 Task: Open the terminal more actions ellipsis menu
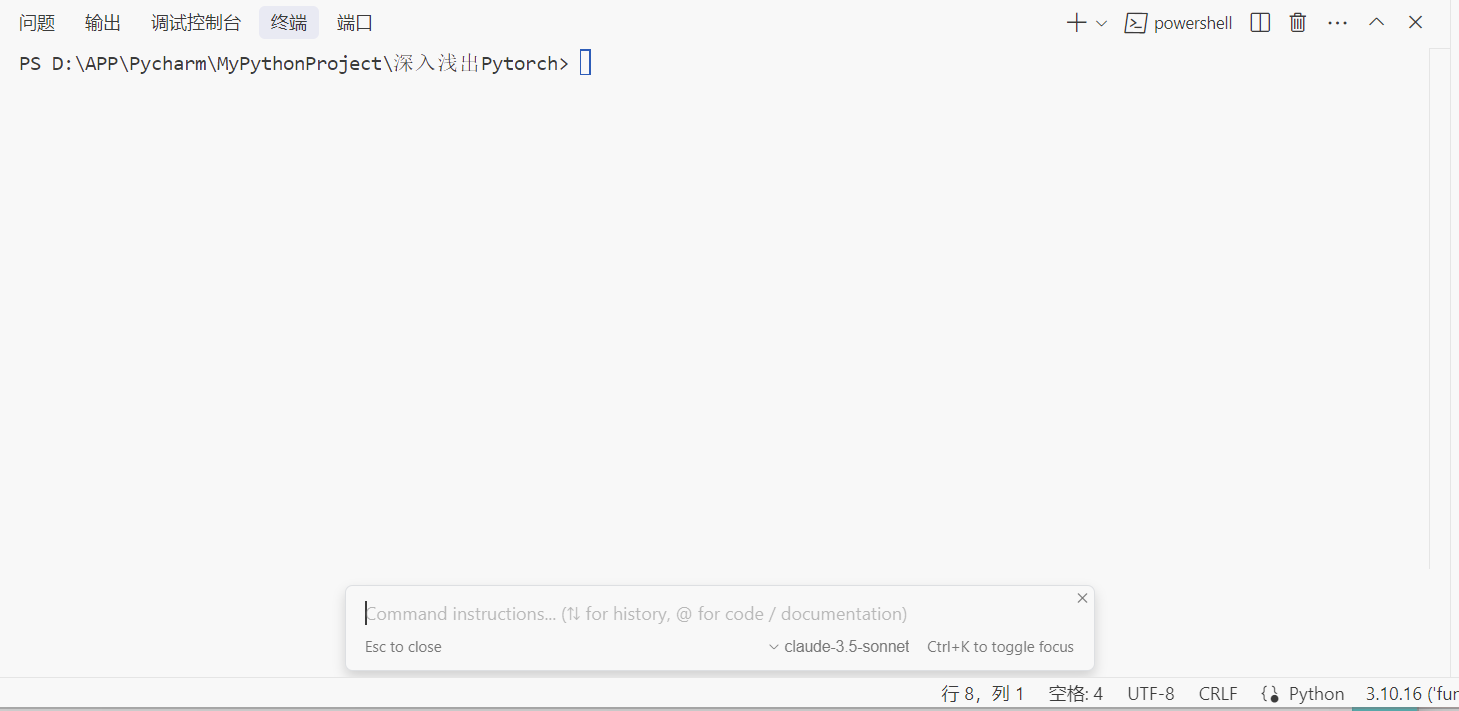tap(1337, 23)
